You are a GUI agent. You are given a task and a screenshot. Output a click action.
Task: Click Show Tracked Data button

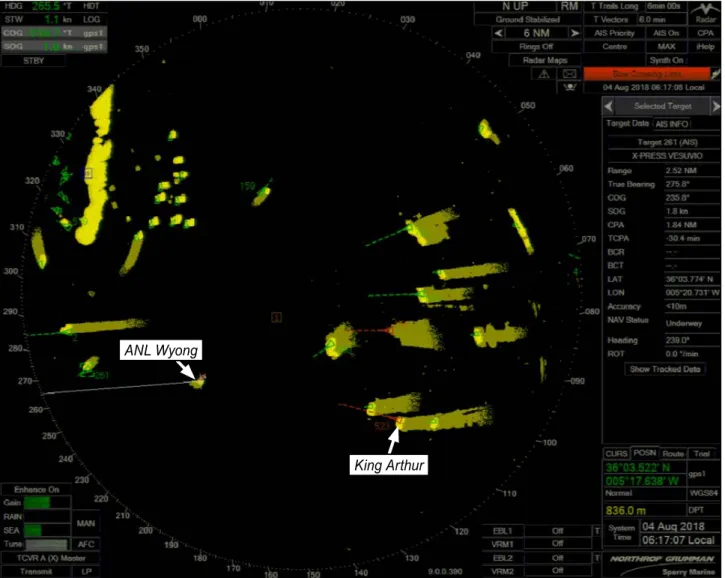point(665,369)
